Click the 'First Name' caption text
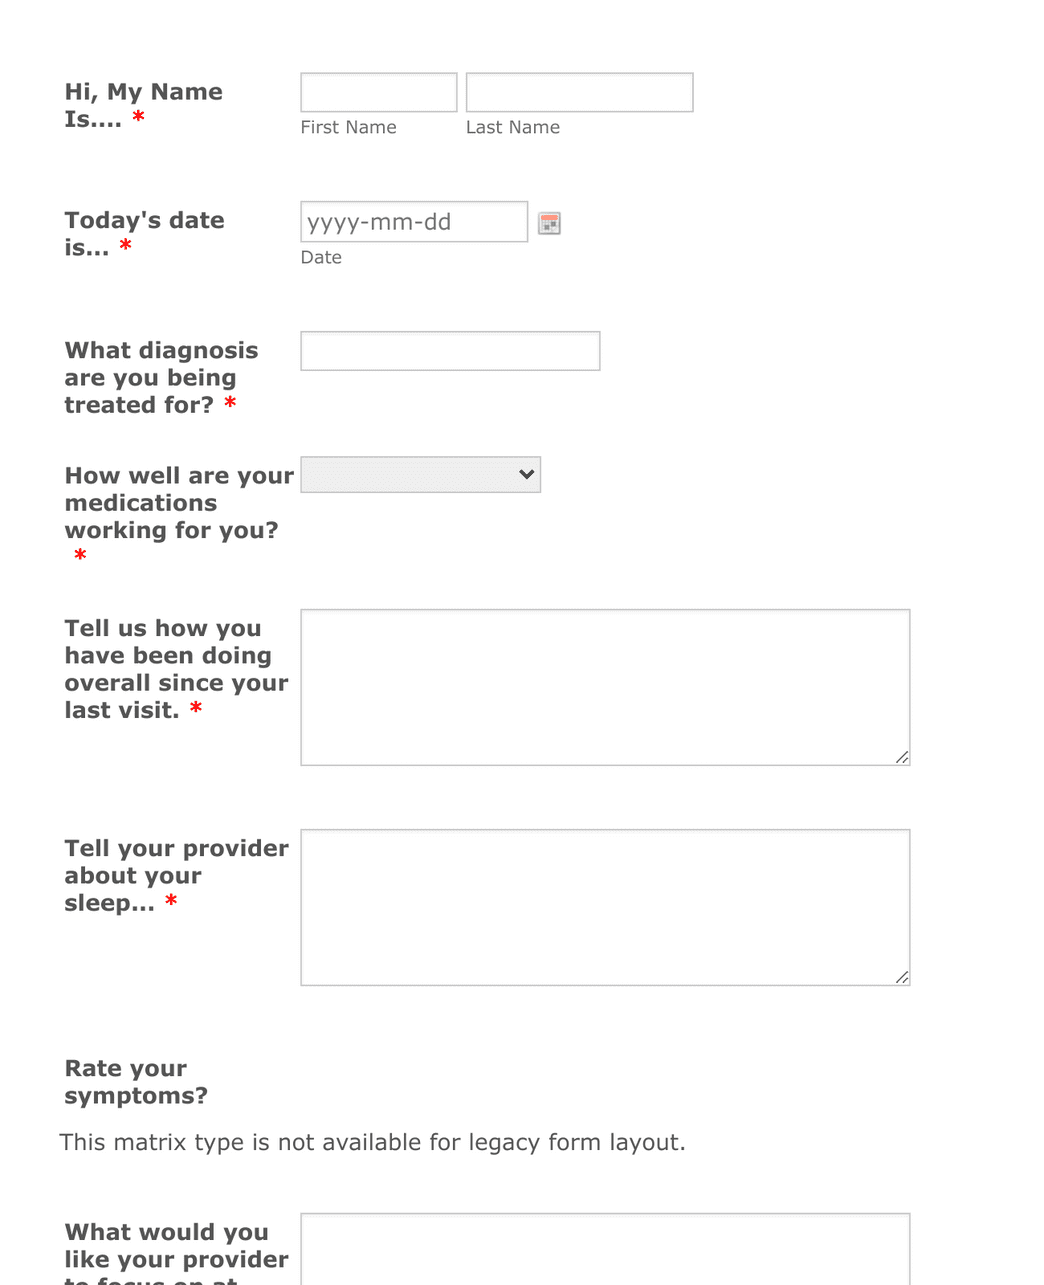1044x1285 pixels. (x=348, y=127)
